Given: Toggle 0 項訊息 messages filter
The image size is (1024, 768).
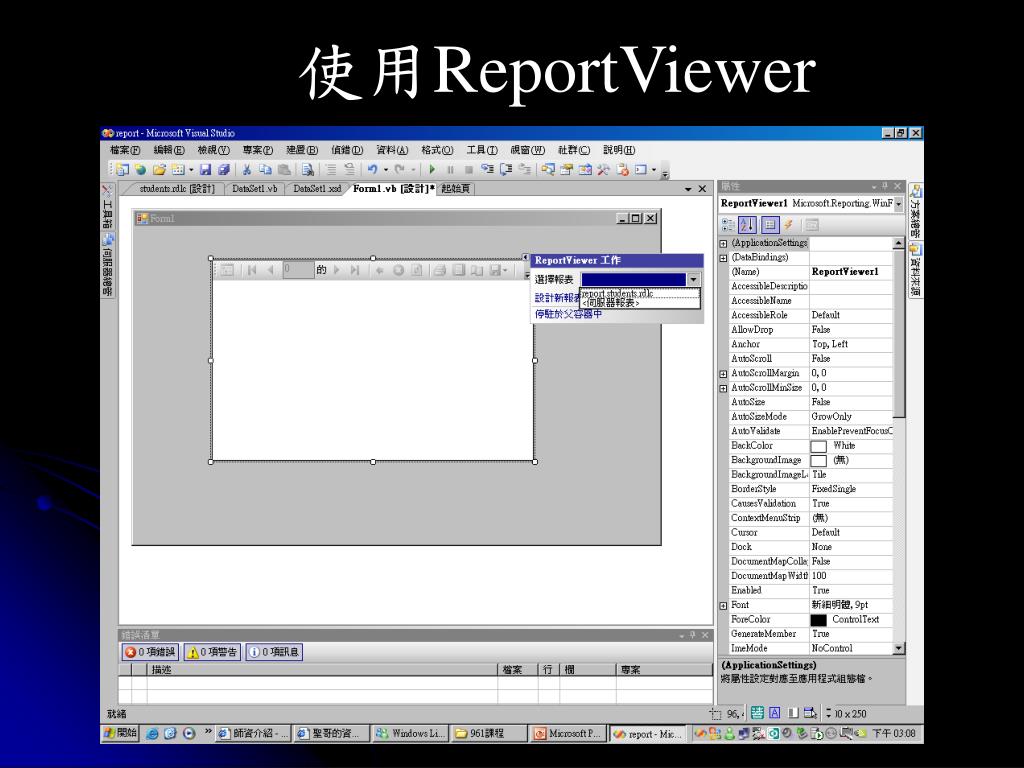Looking at the screenshot, I should (x=274, y=652).
